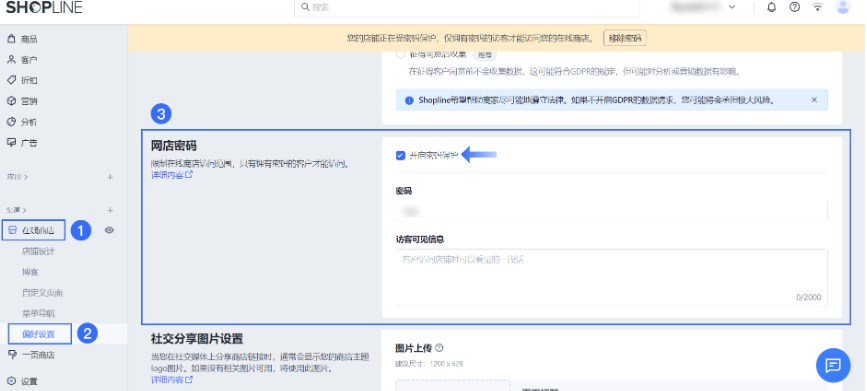Open 客户 in the sidebar
The width and height of the screenshot is (867, 391).
click(x=22, y=60)
